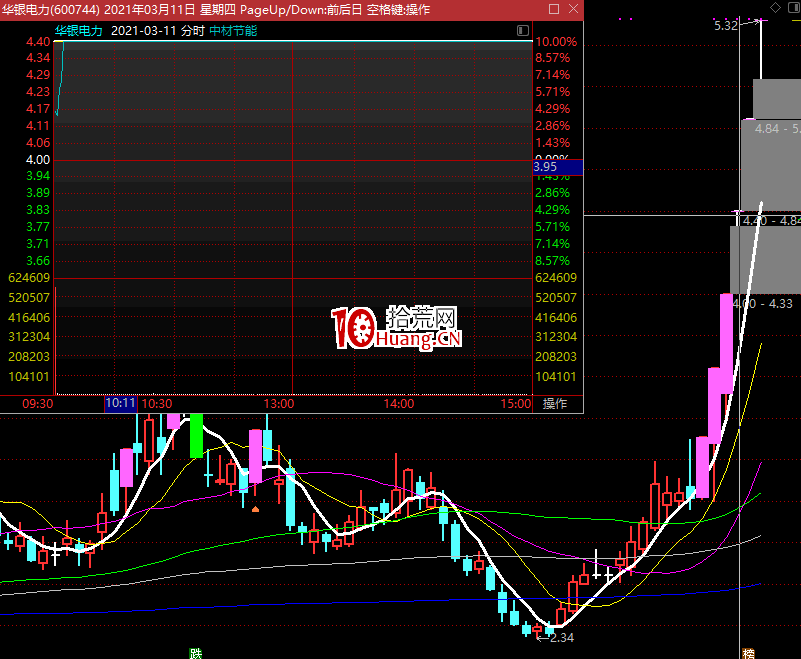Click the green 跌 marker at chart bottom
Image resolution: width=801 pixels, height=659 pixels.
[x=196, y=653]
